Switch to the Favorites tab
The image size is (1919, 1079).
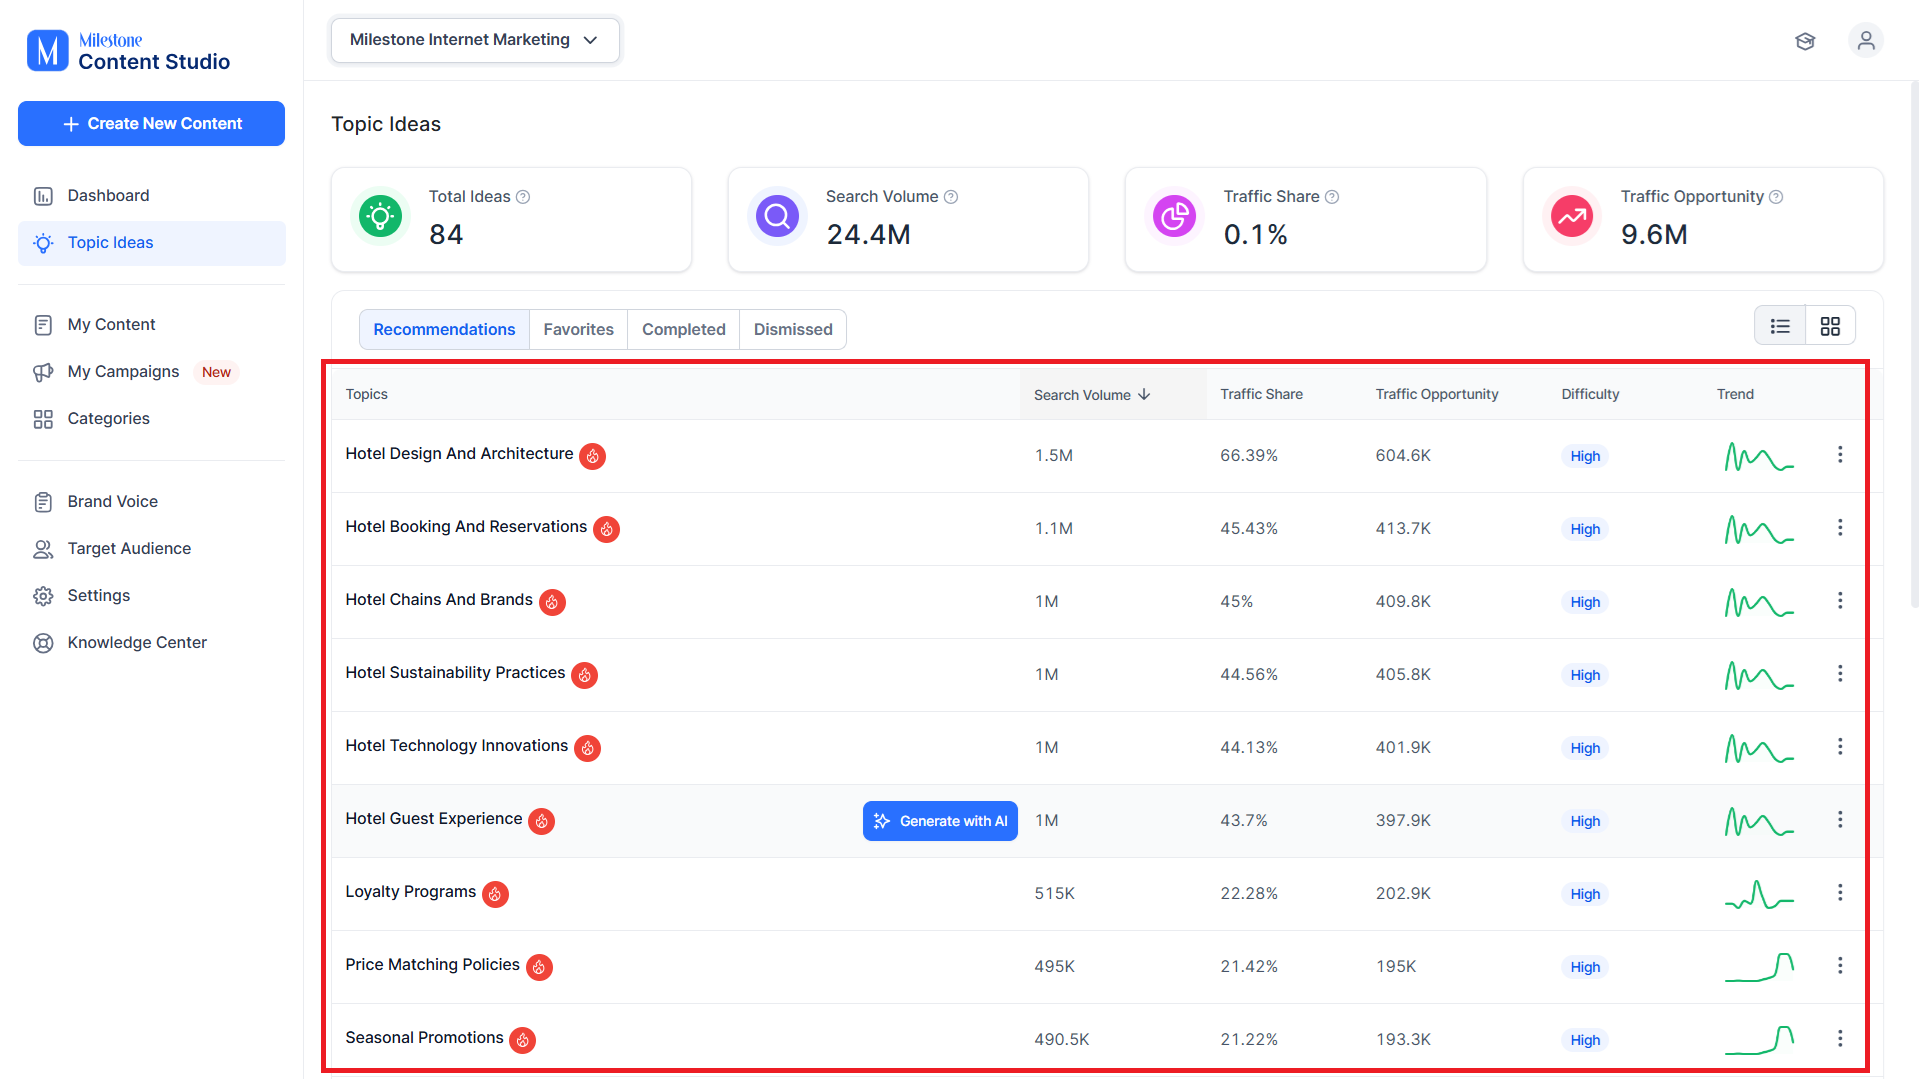click(578, 330)
